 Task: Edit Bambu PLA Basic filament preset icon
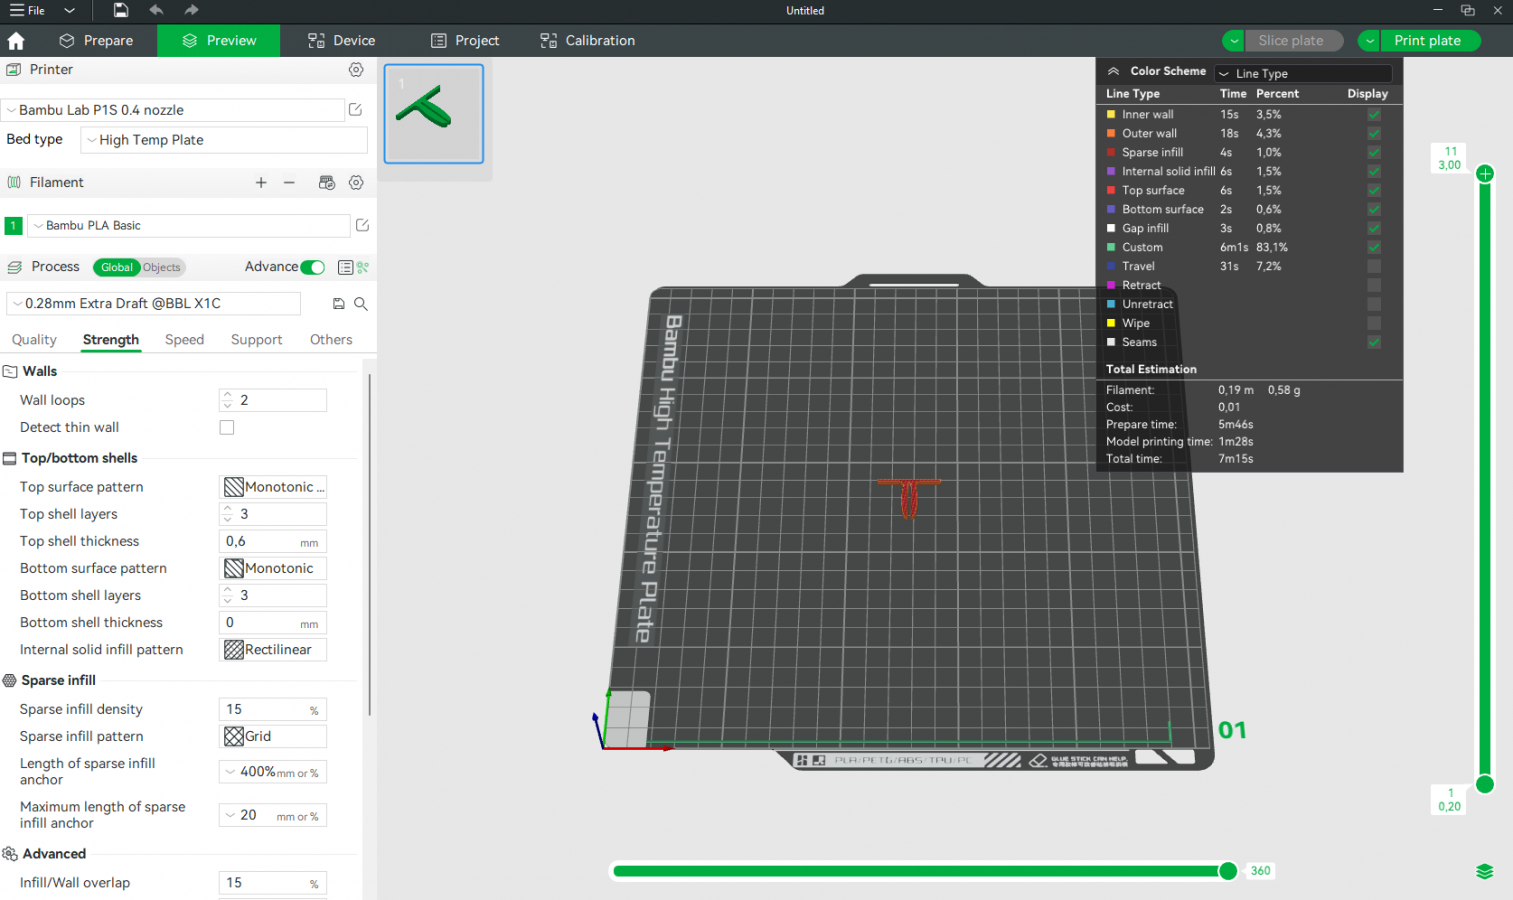(362, 226)
